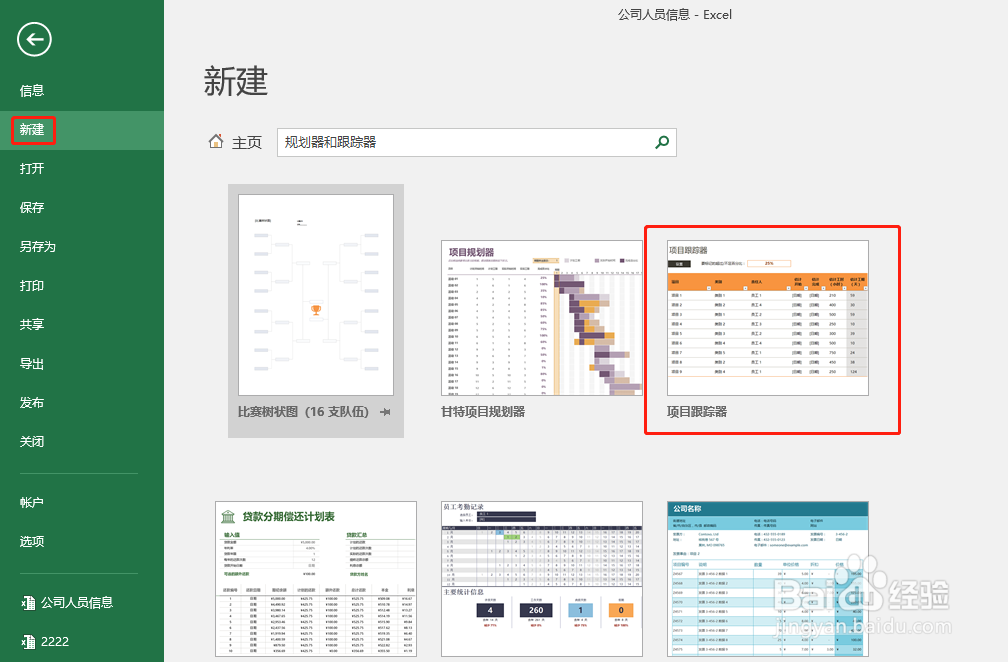Click the template search input field
The image size is (1008, 662).
(x=476, y=142)
